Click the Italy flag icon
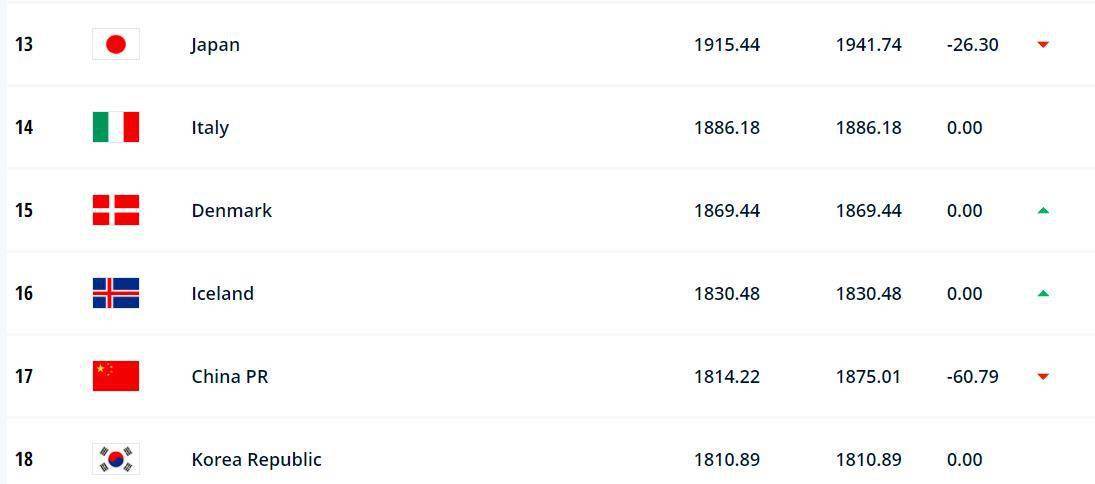Image resolution: width=1095 pixels, height=484 pixels. pos(116,127)
